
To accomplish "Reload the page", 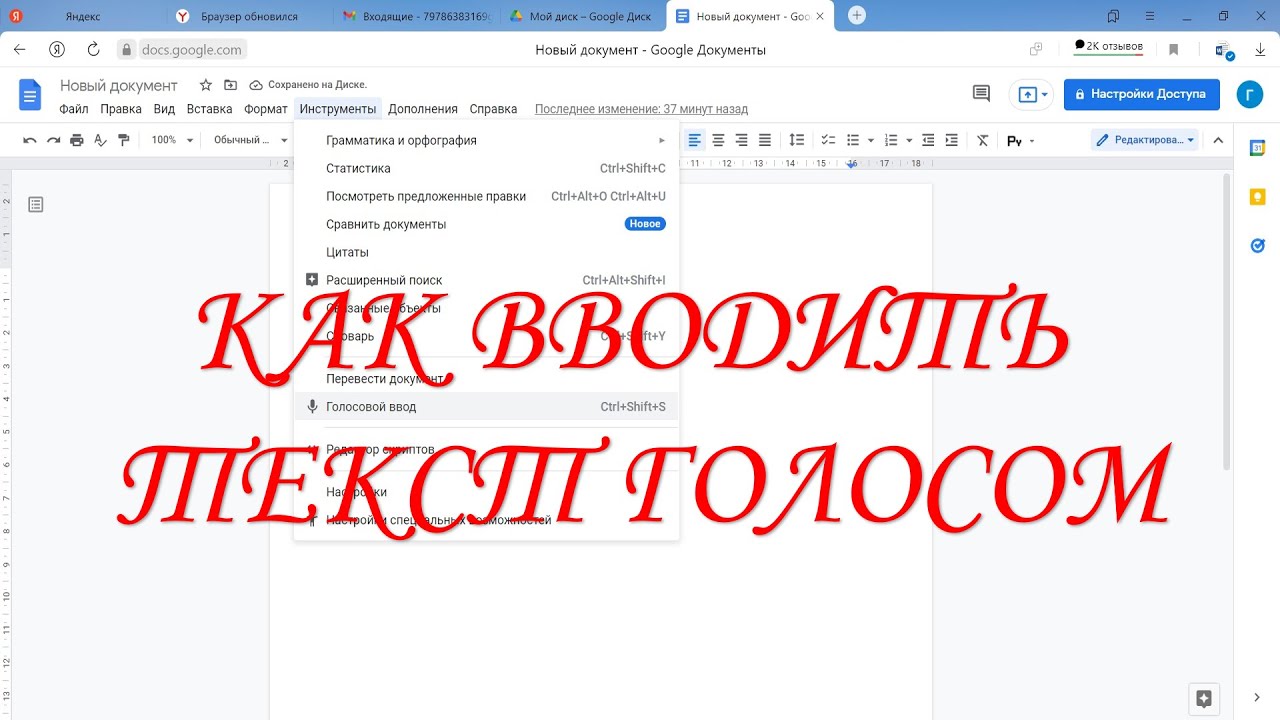I will coord(93,49).
